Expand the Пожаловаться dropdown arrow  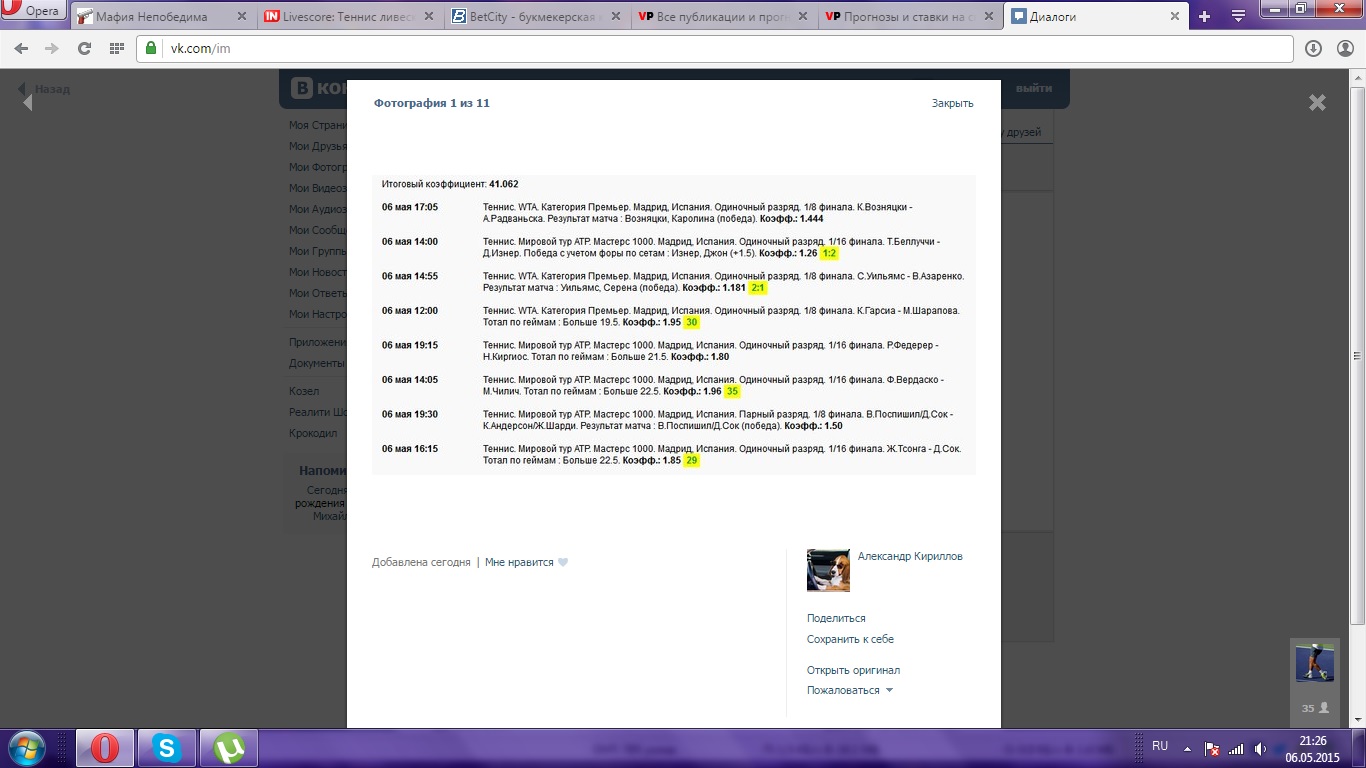click(x=889, y=691)
